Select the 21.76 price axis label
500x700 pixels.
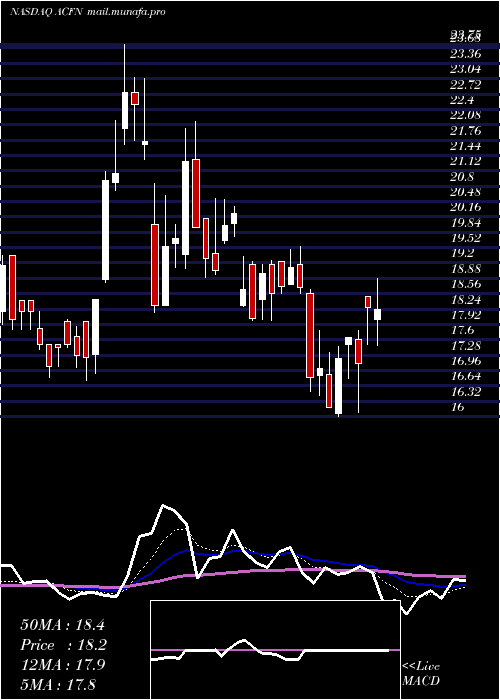[466, 131]
